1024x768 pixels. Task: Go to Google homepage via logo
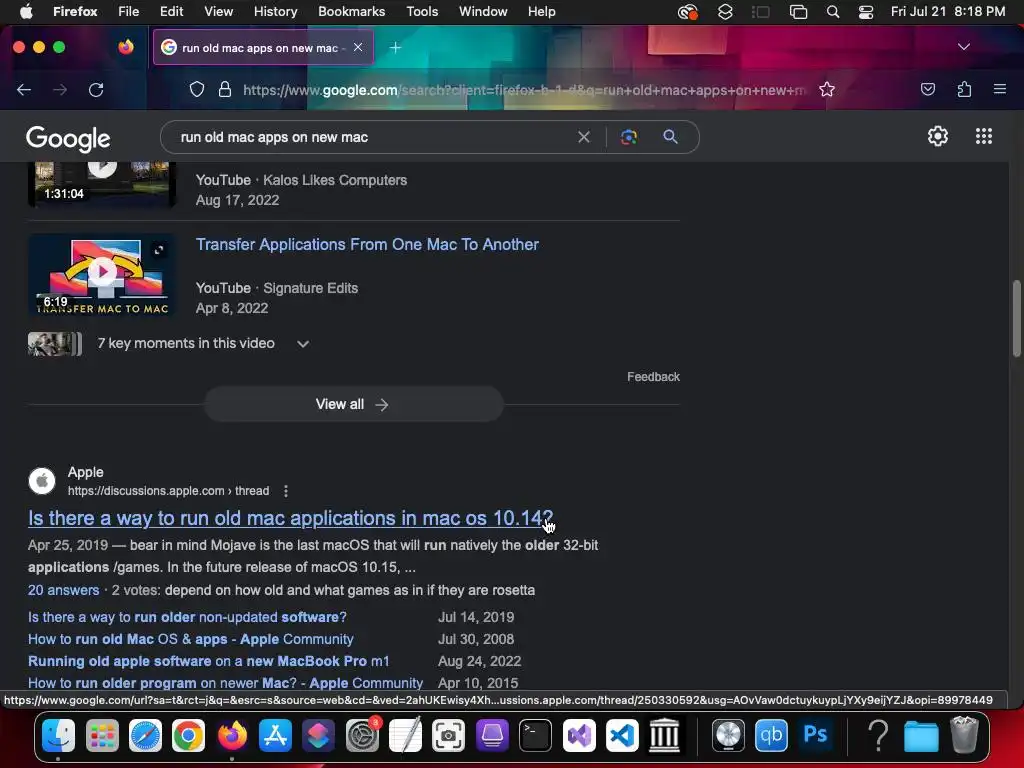(x=68, y=138)
